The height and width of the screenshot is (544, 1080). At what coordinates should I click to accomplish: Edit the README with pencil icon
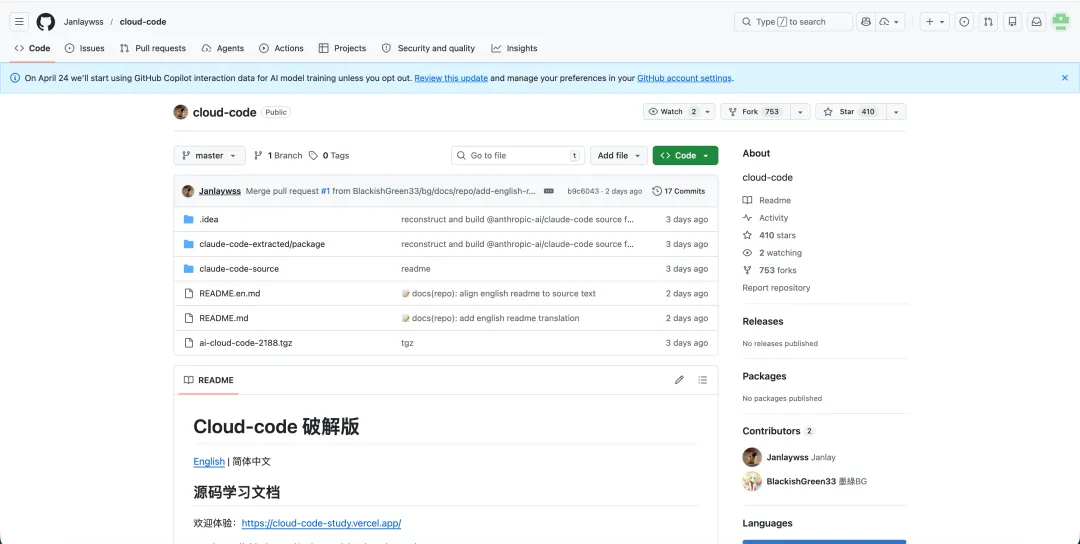pos(679,380)
